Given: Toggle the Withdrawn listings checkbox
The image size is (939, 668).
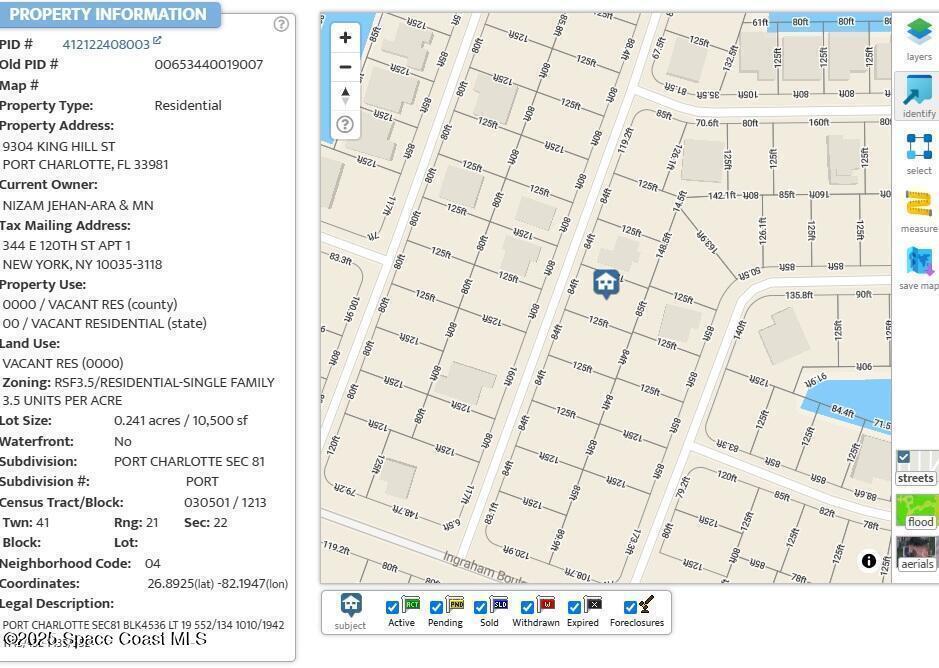Looking at the screenshot, I should pyautogui.click(x=527, y=607).
